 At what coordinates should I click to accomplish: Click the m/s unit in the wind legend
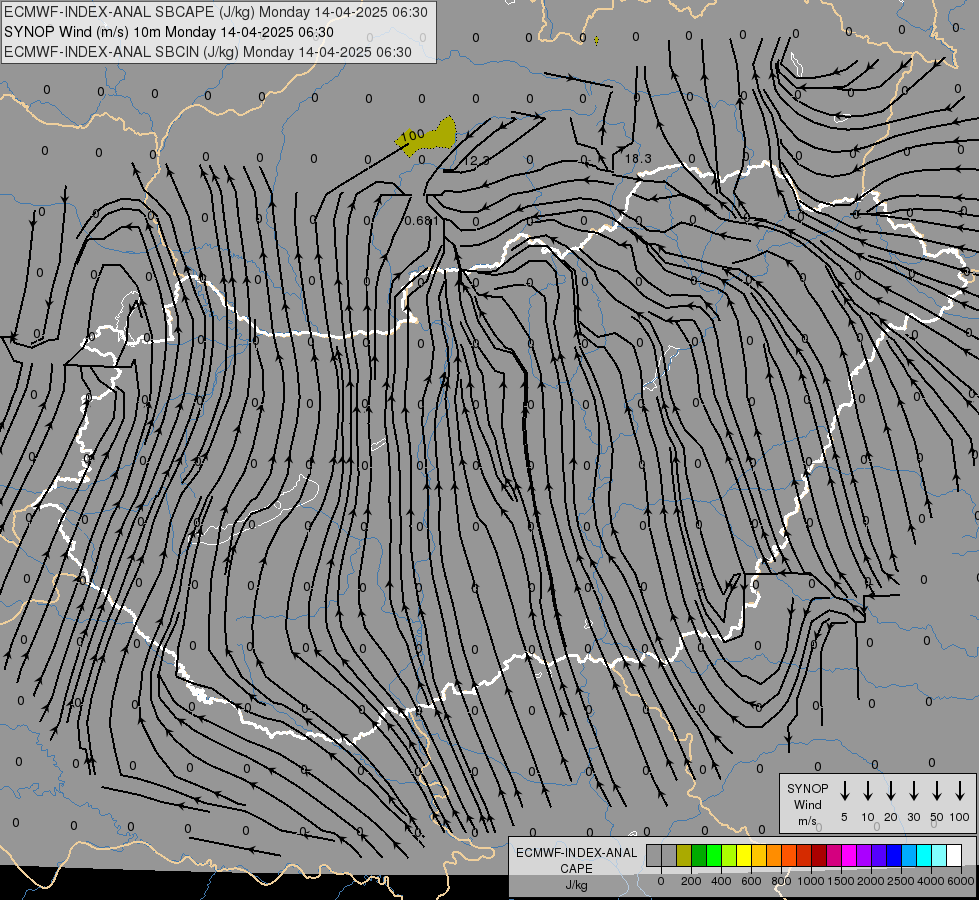807,821
